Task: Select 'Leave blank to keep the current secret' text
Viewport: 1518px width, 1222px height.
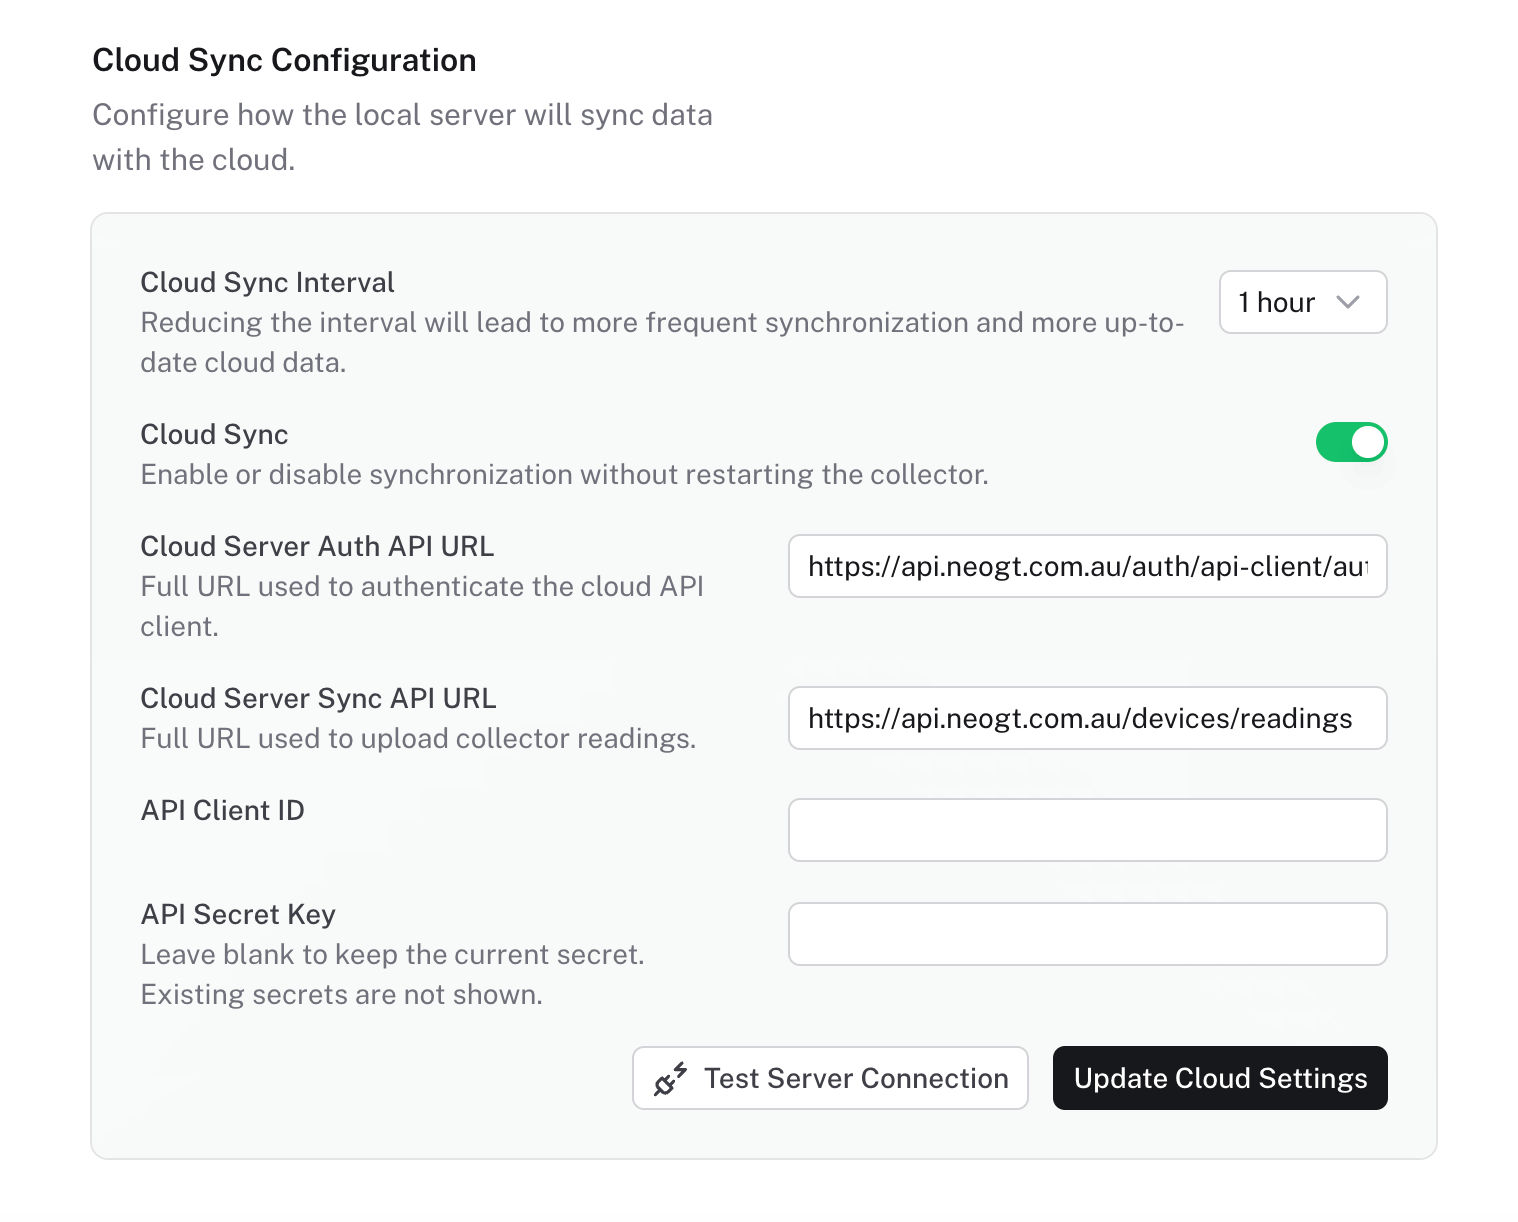Action: click(392, 954)
